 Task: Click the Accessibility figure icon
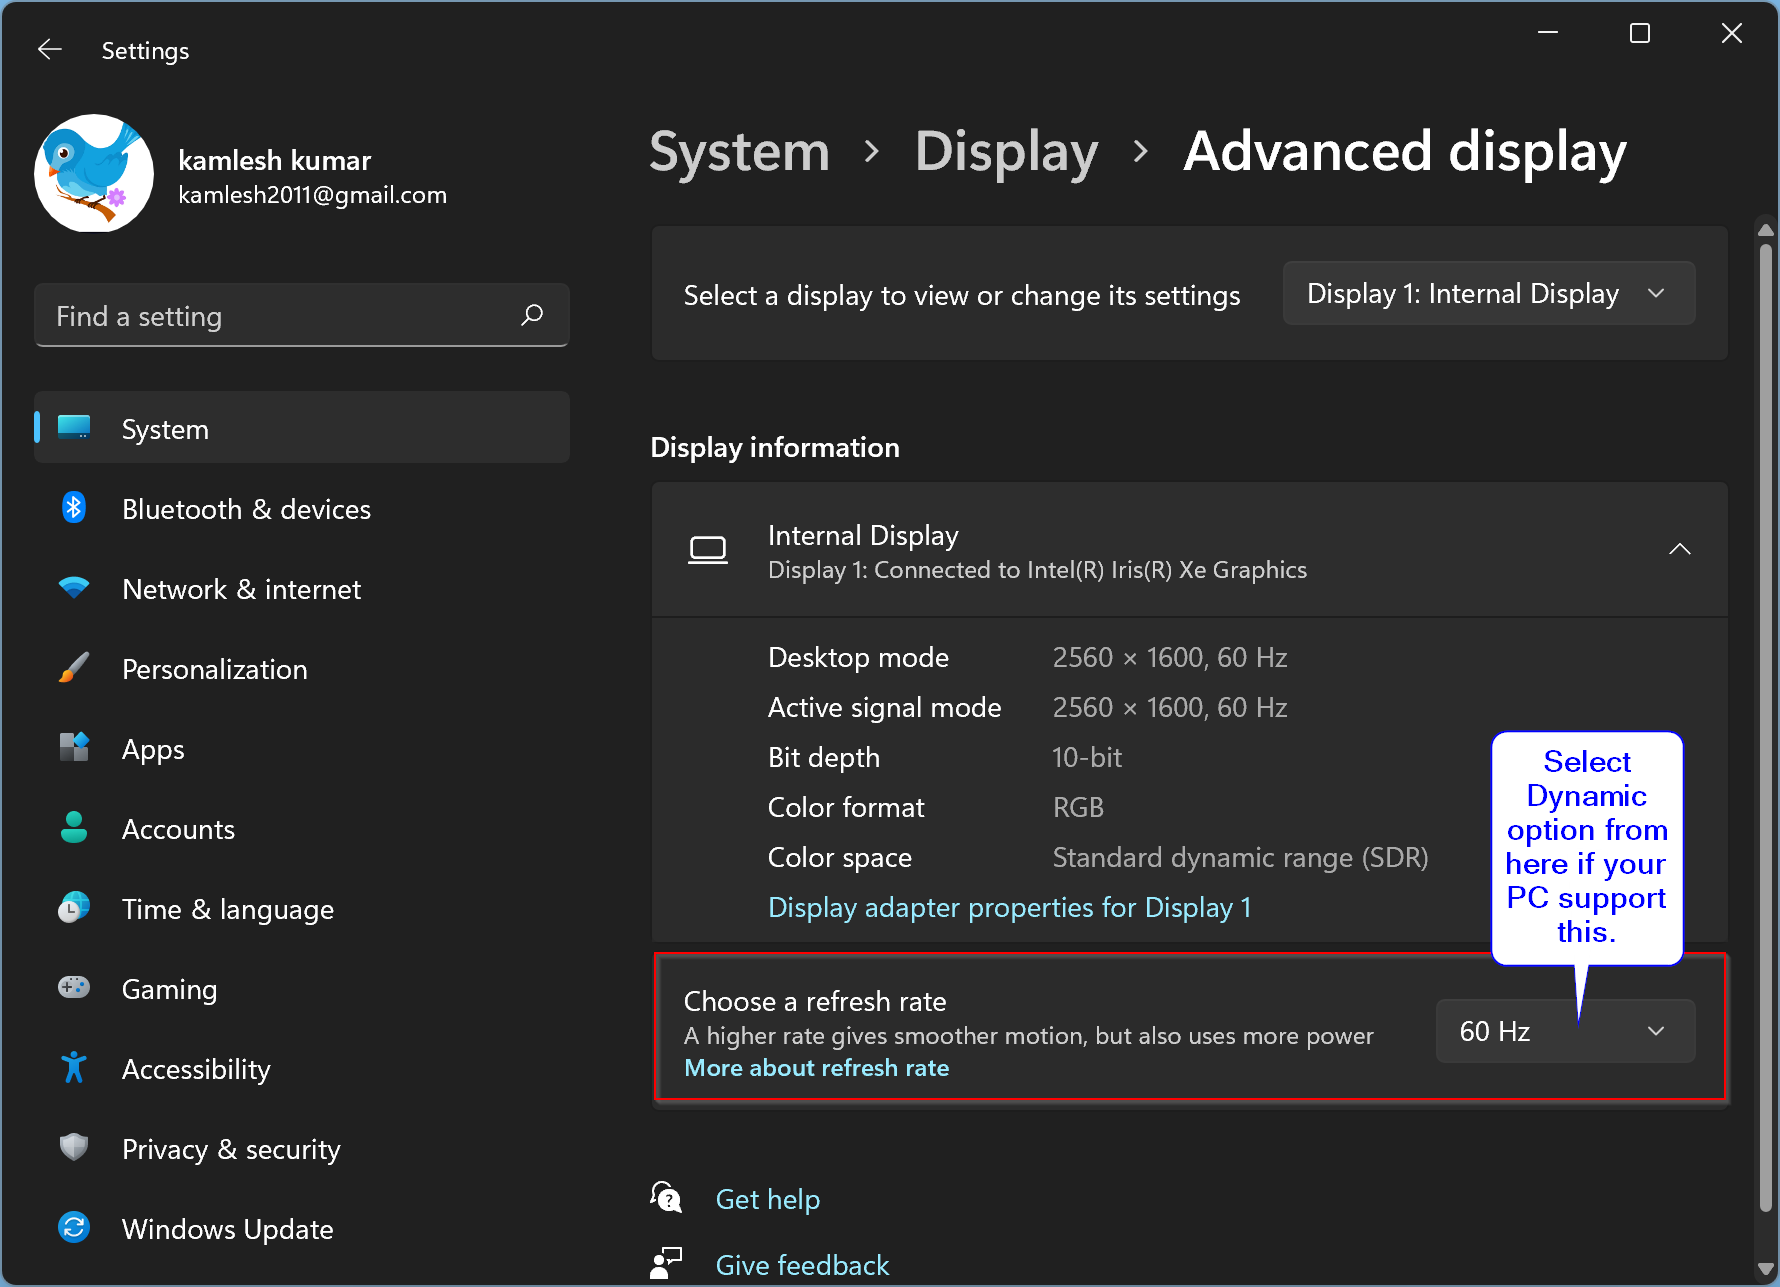point(74,1068)
